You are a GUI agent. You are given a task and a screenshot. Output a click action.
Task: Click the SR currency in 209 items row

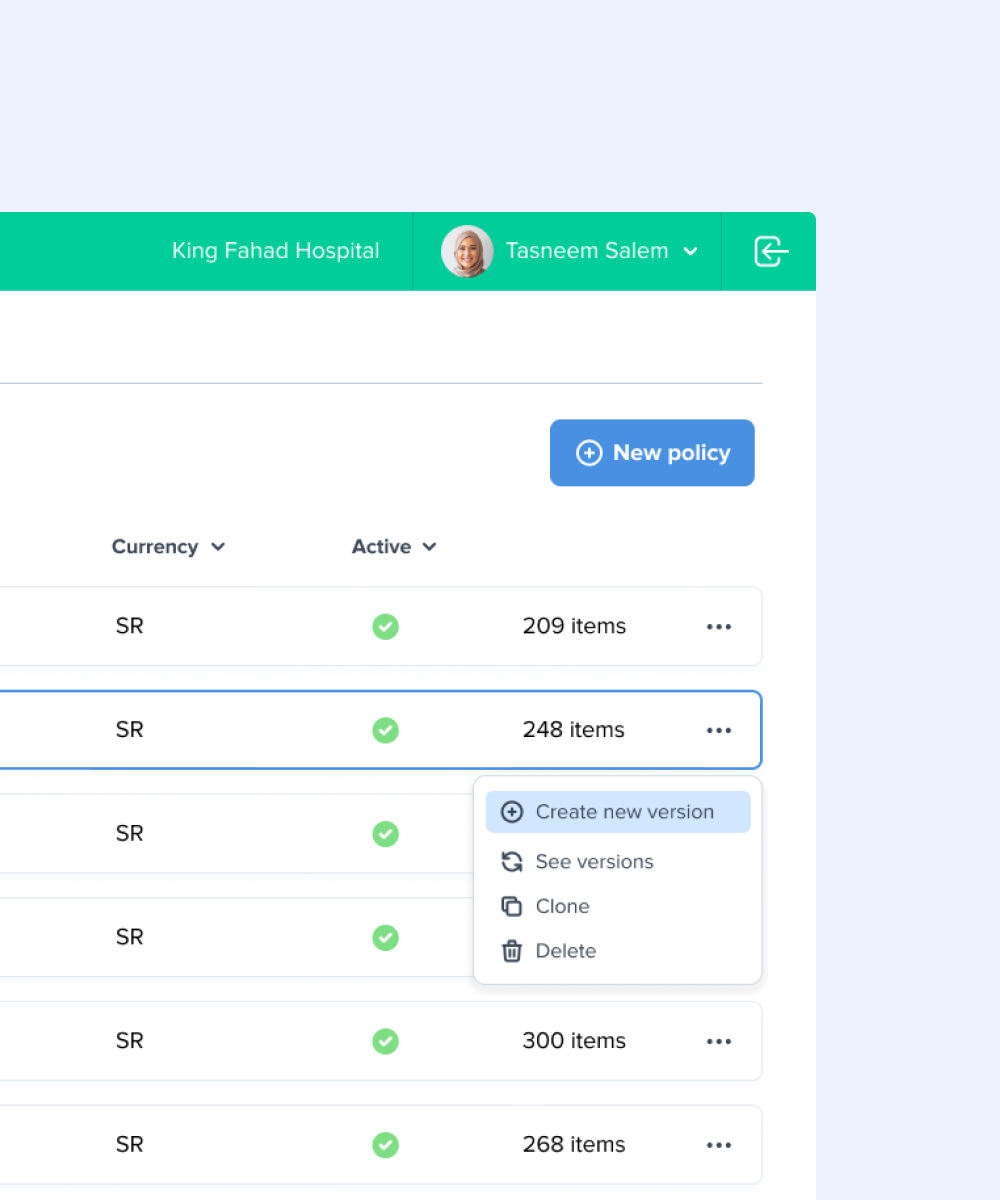coord(130,627)
